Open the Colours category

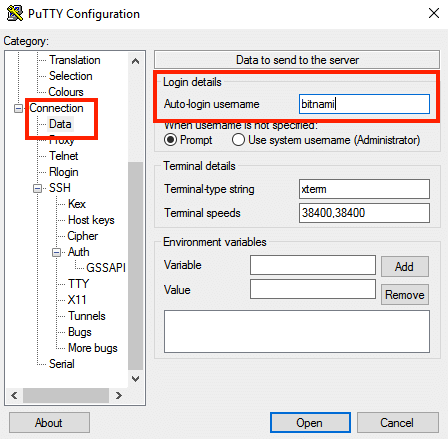[x=66, y=92]
